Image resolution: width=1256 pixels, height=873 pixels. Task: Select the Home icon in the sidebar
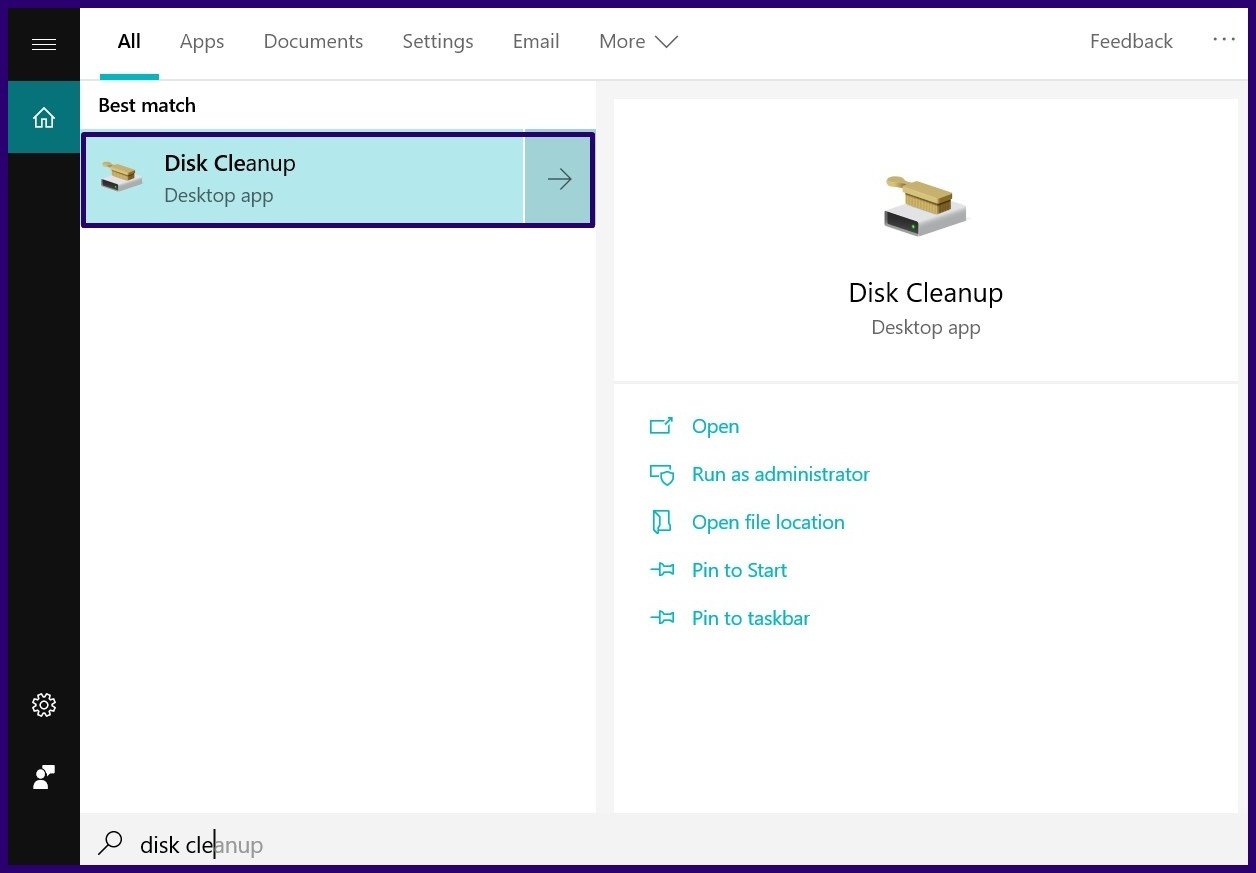tap(44, 118)
